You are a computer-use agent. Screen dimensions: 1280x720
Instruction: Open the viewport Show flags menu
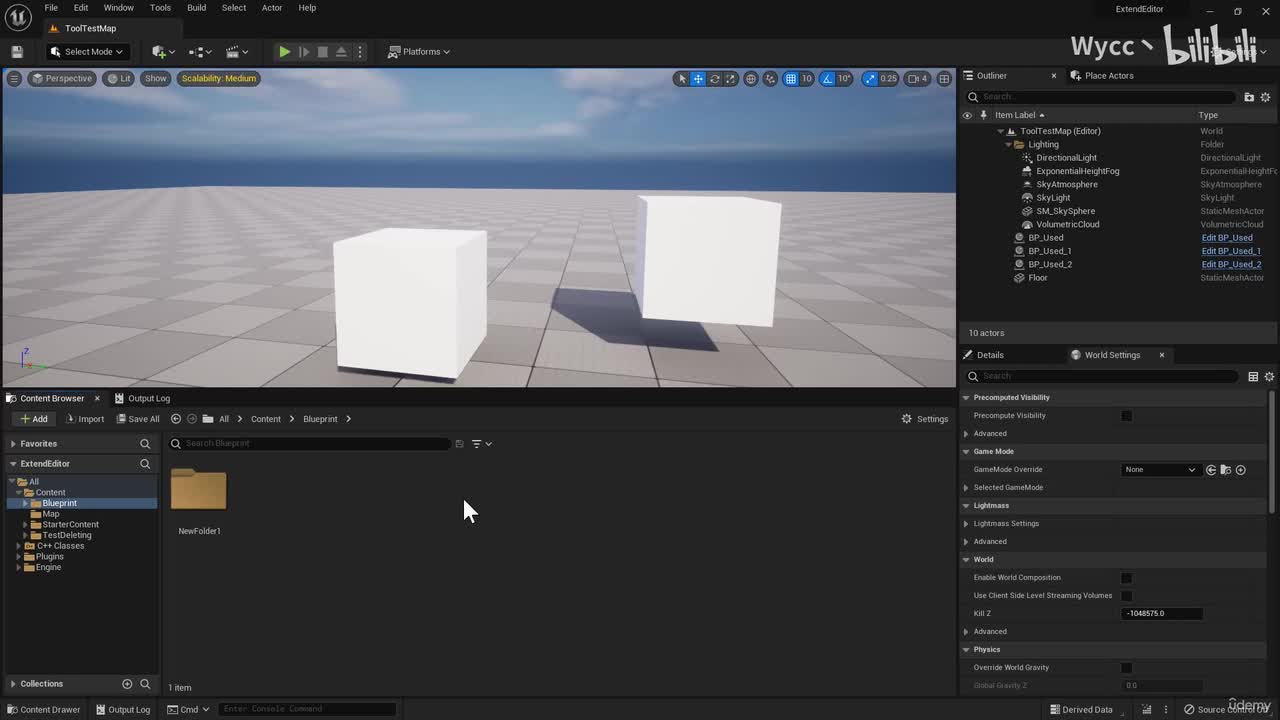[156, 78]
